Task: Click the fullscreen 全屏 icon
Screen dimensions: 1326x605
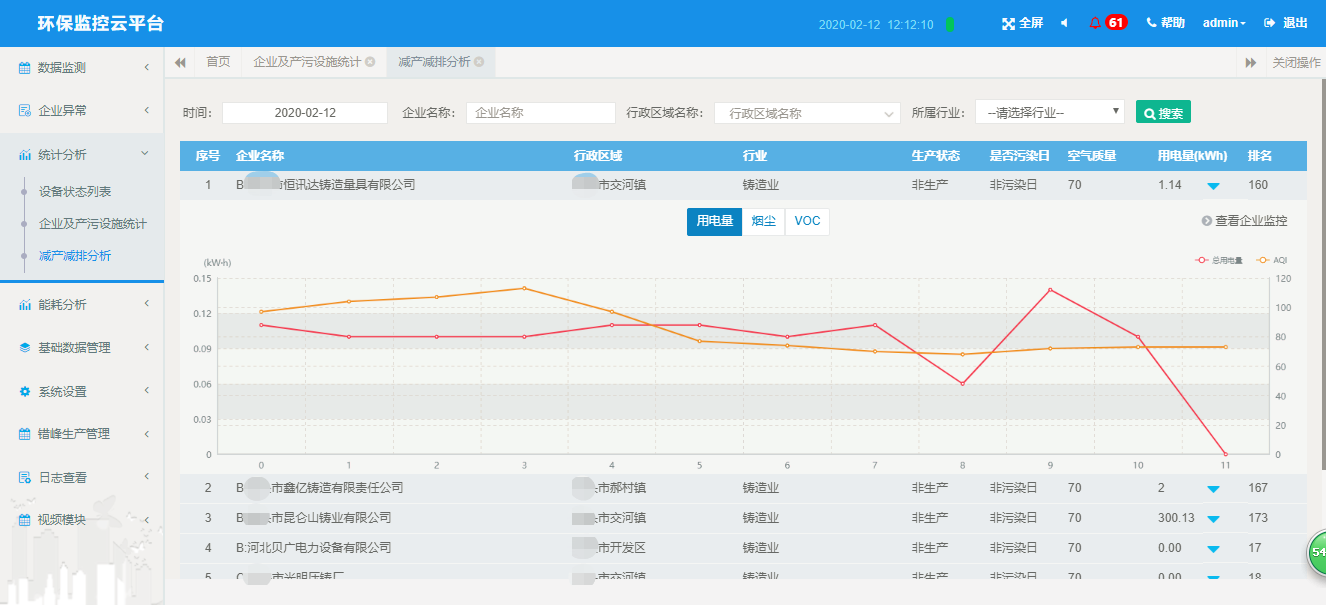Action: (x=1008, y=23)
